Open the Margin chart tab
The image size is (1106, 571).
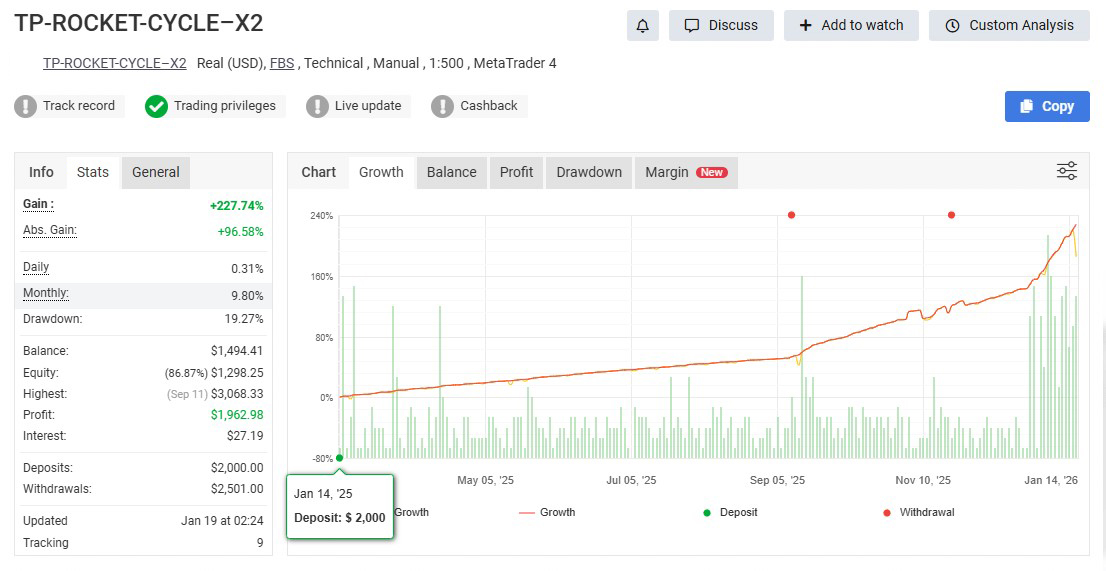(686, 172)
